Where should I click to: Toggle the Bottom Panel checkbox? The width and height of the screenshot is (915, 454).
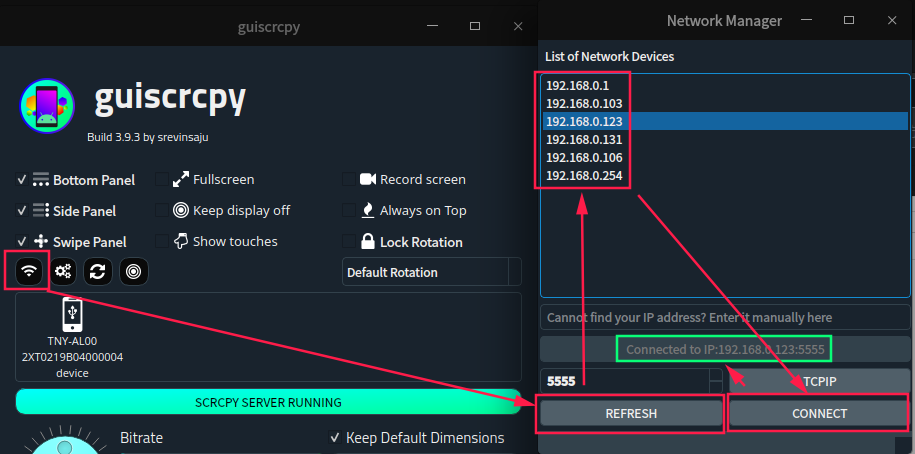(x=22, y=180)
